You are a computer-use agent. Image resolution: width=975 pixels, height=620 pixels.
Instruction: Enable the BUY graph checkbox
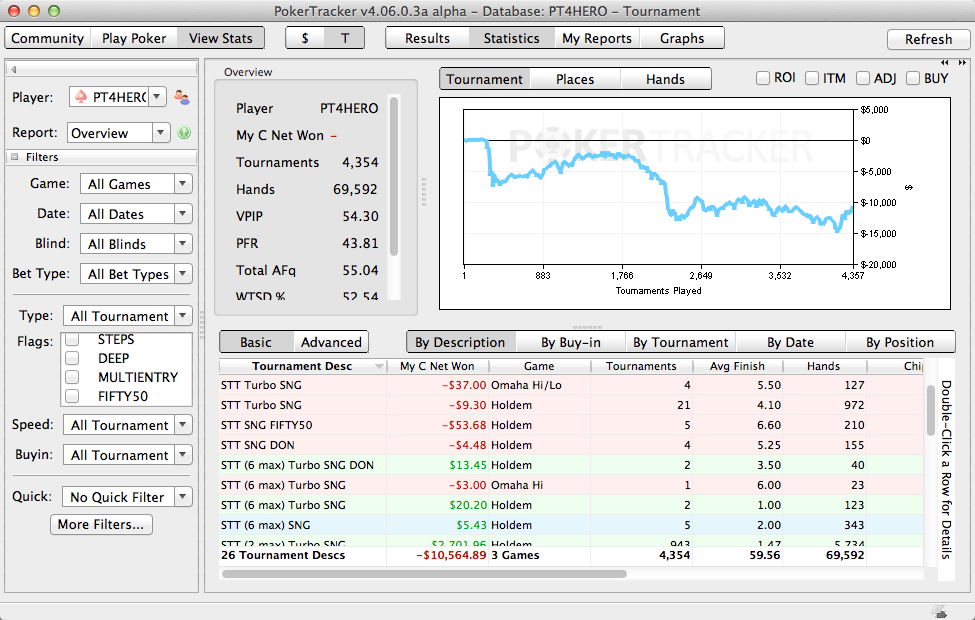point(913,78)
